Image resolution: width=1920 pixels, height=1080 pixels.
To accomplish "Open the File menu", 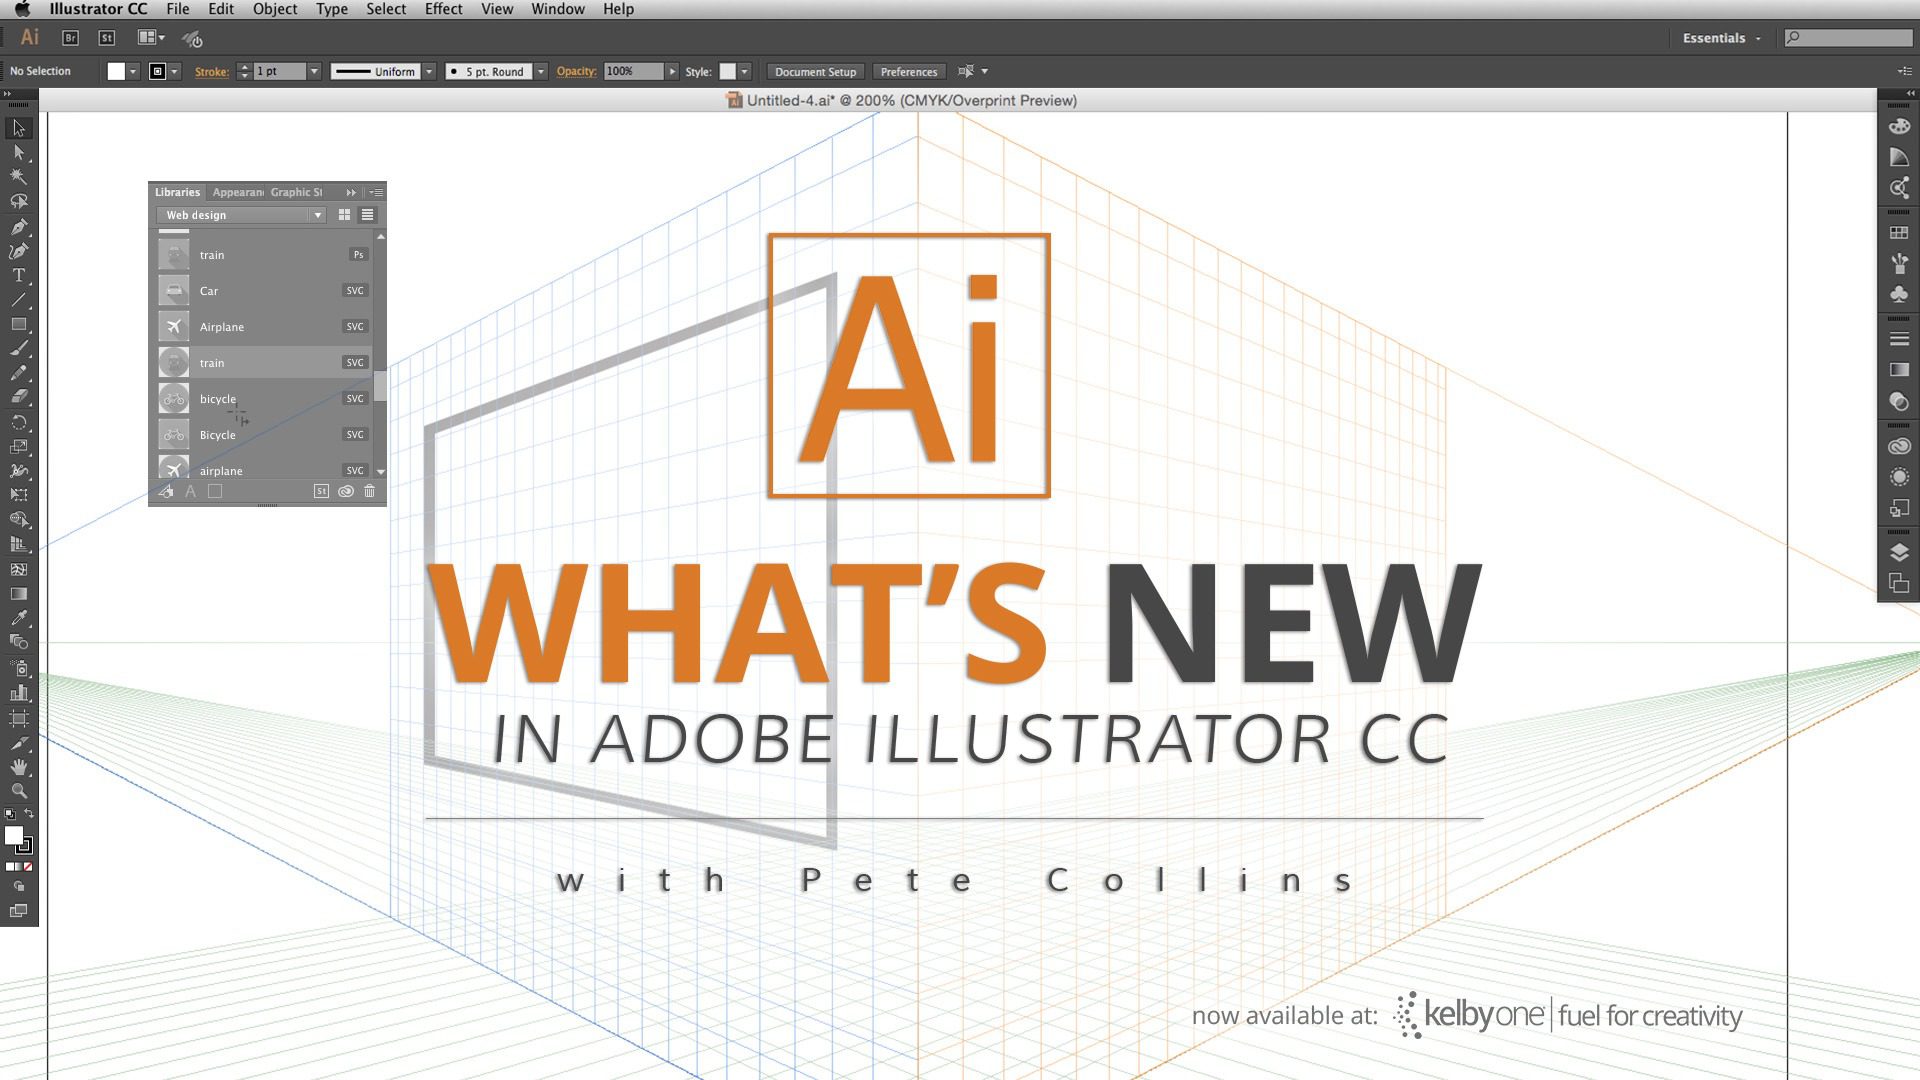I will [178, 9].
